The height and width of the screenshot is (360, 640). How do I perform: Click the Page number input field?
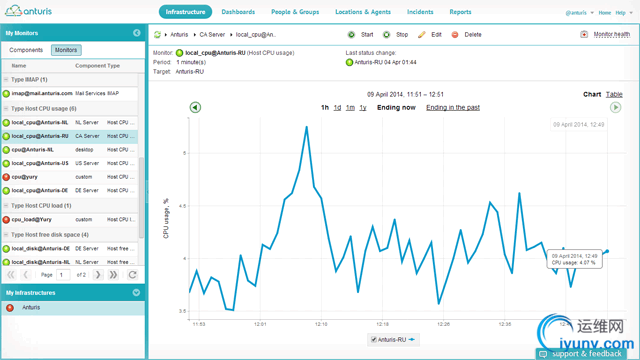pyautogui.click(x=63, y=275)
